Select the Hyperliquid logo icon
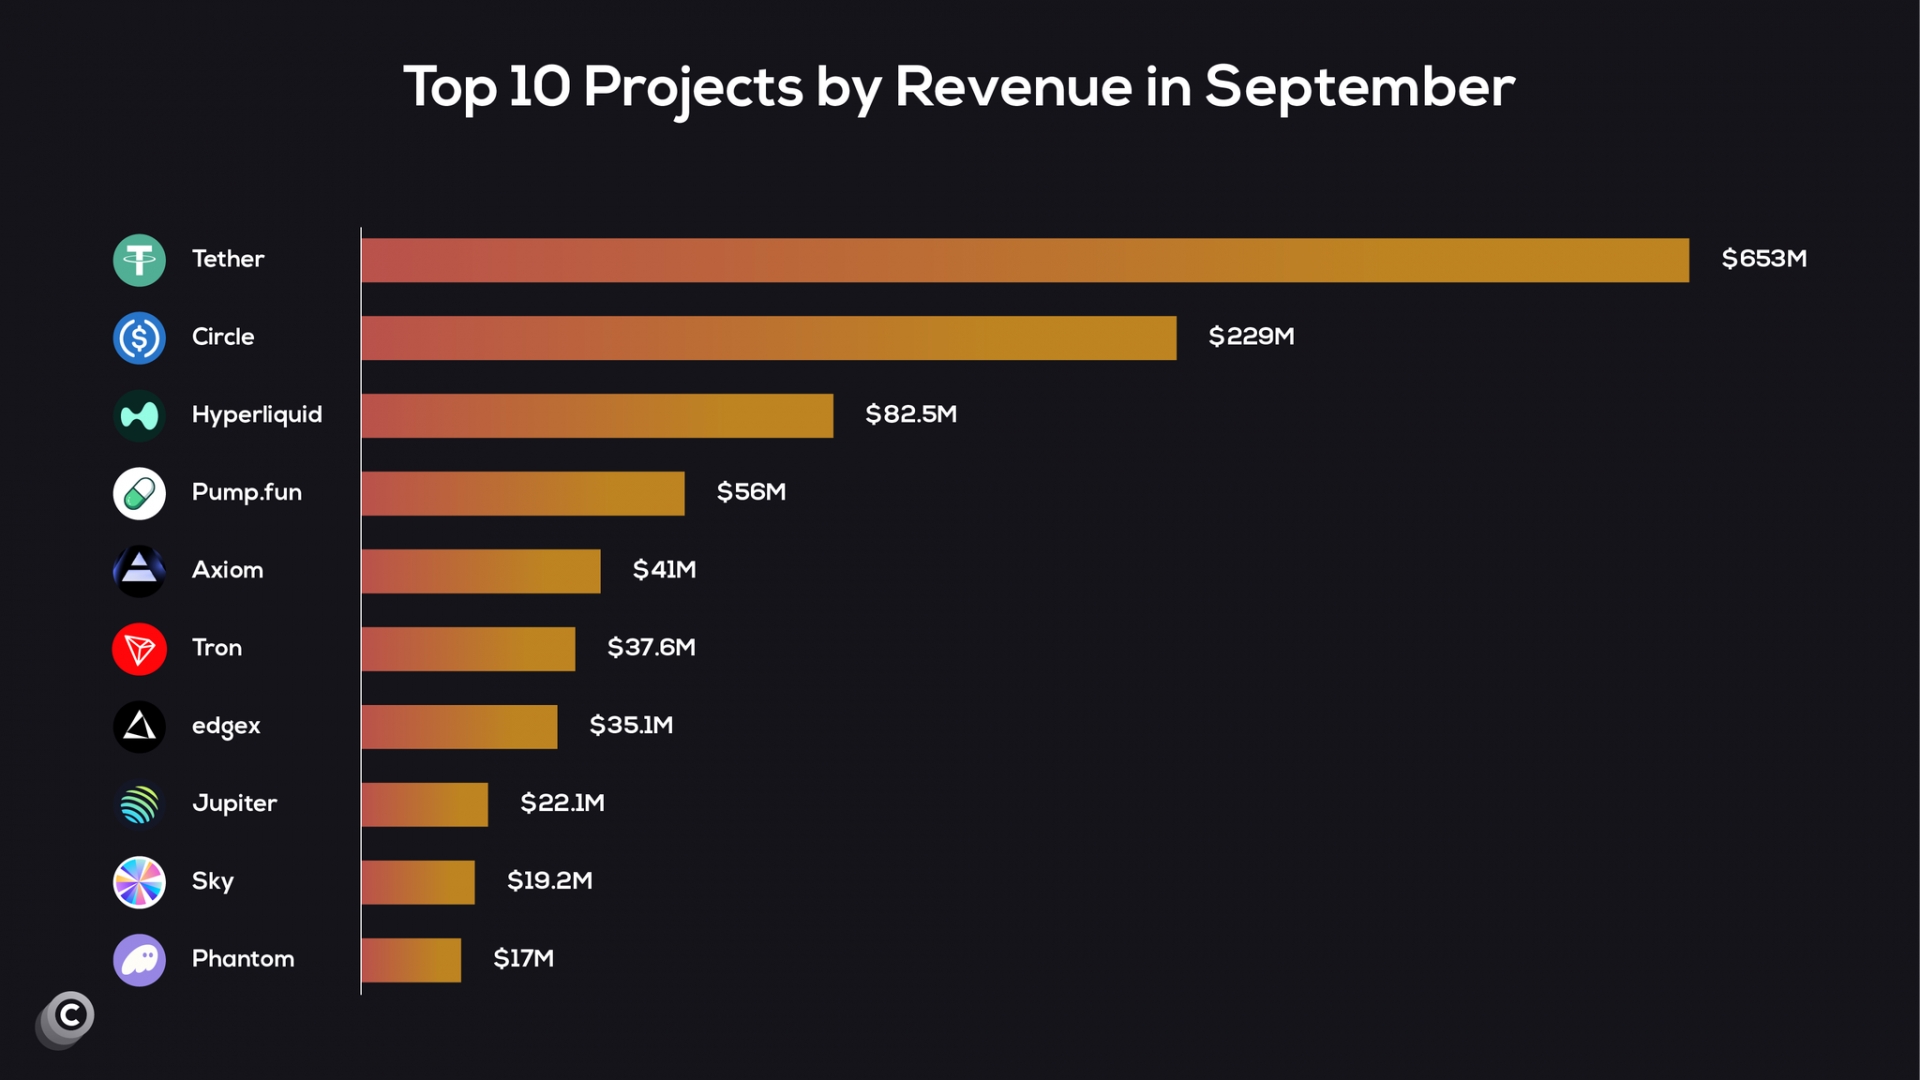The image size is (1920, 1080). pos(139,415)
